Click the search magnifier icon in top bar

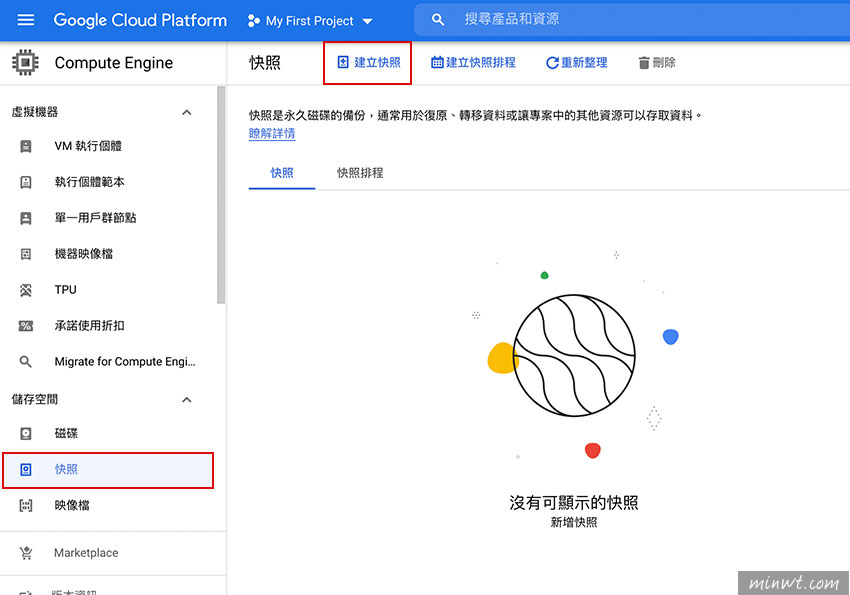(x=437, y=20)
